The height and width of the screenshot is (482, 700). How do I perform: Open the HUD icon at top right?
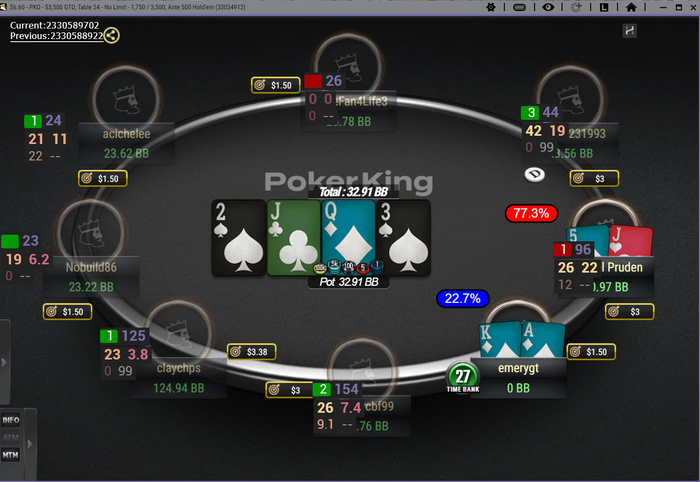pos(629,30)
